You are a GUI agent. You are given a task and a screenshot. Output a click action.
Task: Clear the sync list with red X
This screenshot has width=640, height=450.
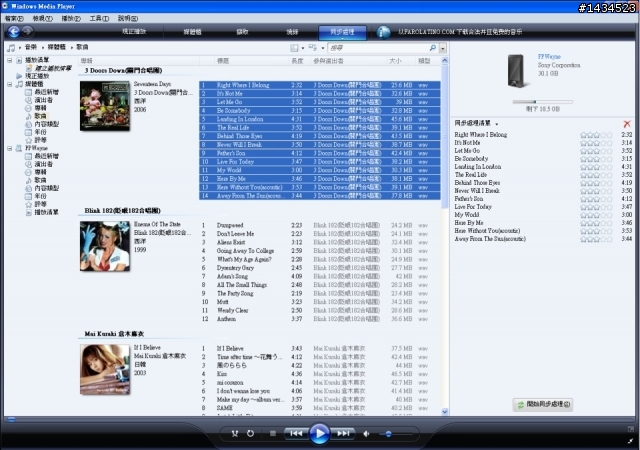pyautogui.click(x=627, y=124)
